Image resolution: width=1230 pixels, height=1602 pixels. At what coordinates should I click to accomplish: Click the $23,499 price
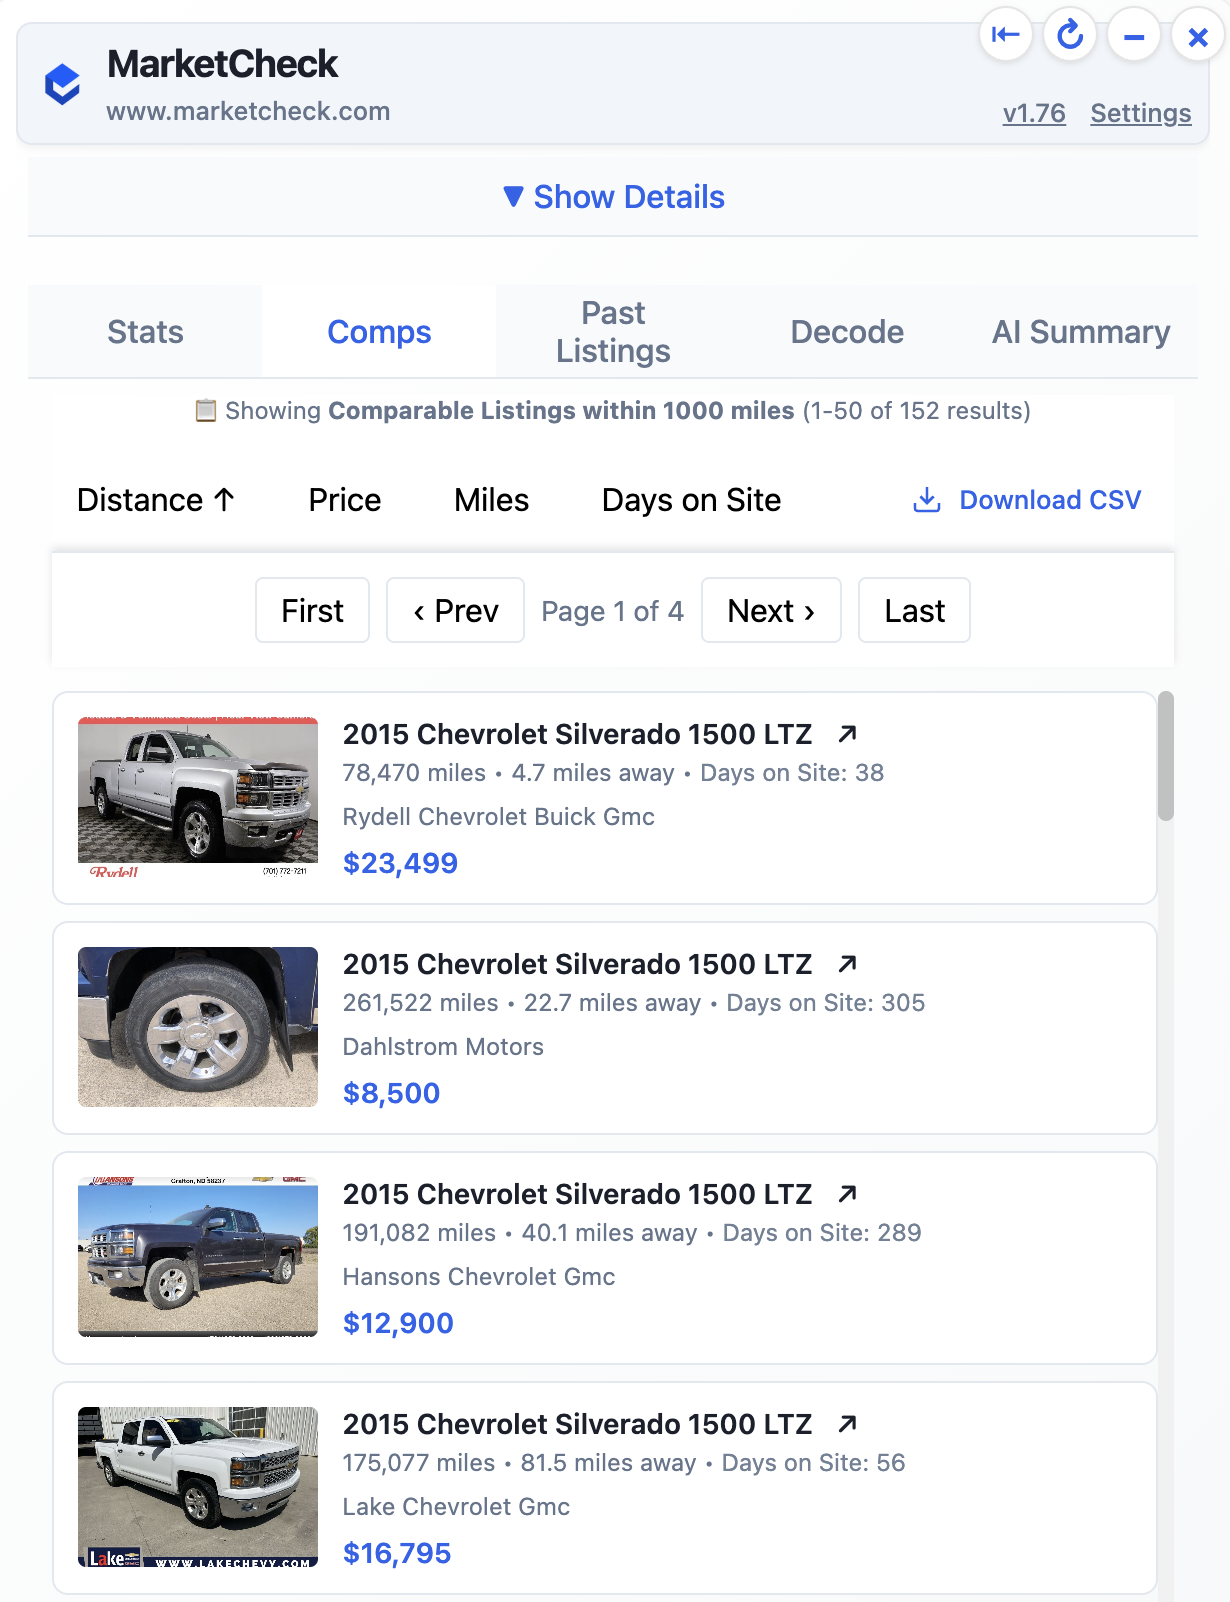pos(400,863)
